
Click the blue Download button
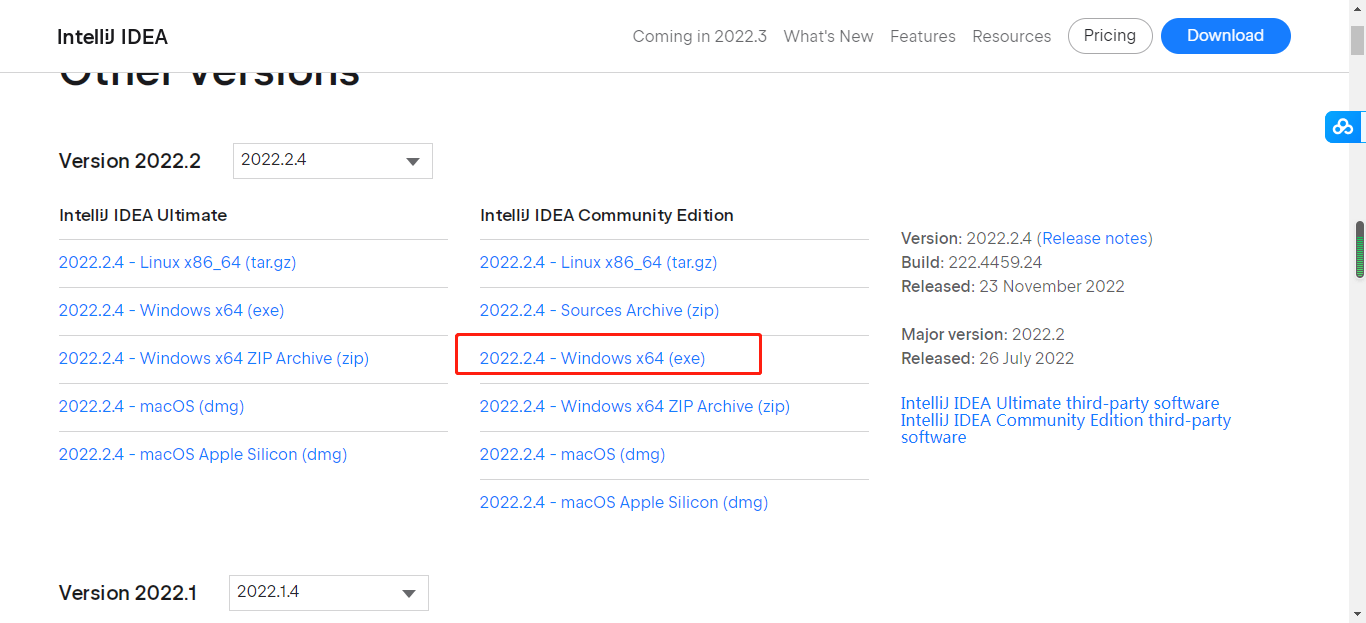pyautogui.click(x=1226, y=36)
